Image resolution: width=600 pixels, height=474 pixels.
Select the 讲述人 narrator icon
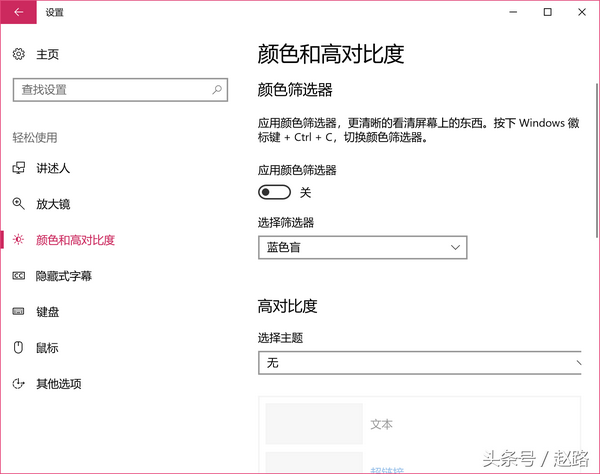coord(18,168)
